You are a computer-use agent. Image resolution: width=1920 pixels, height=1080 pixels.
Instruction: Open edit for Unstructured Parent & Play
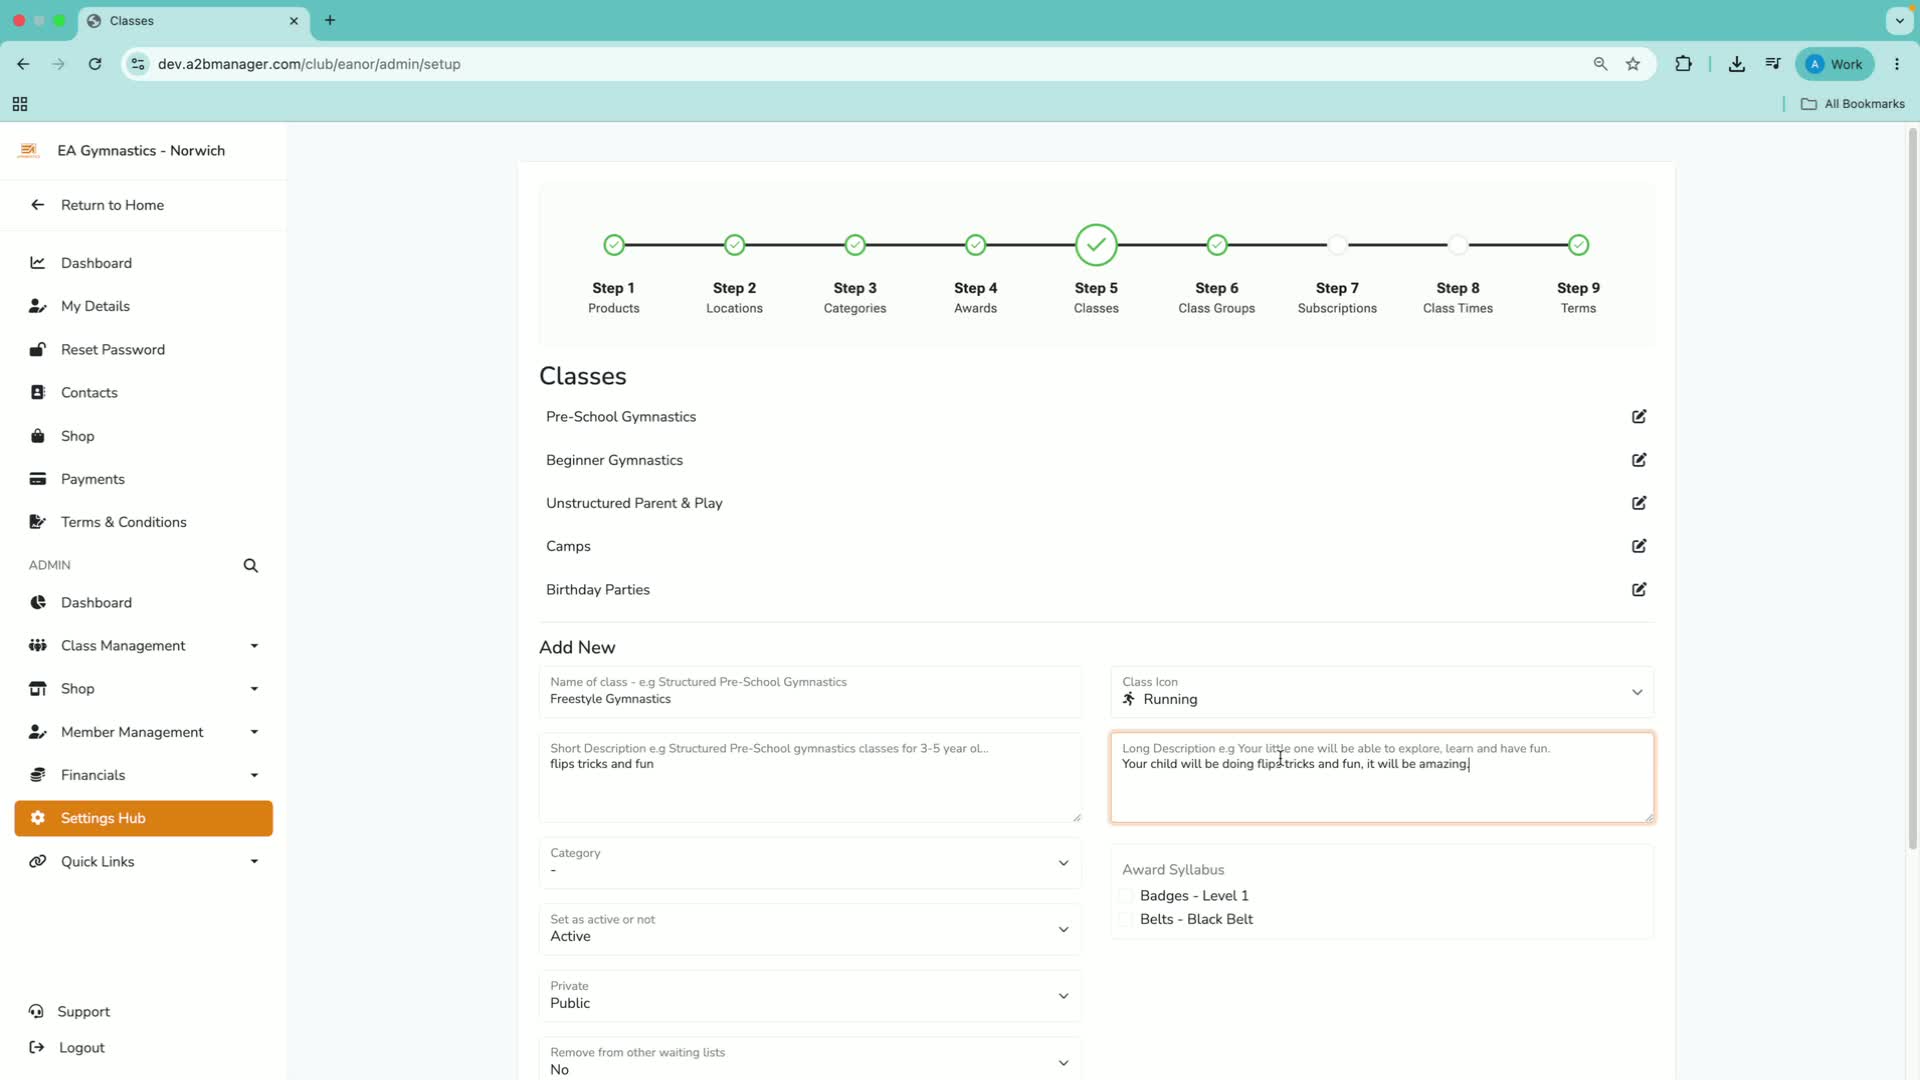1639,503
